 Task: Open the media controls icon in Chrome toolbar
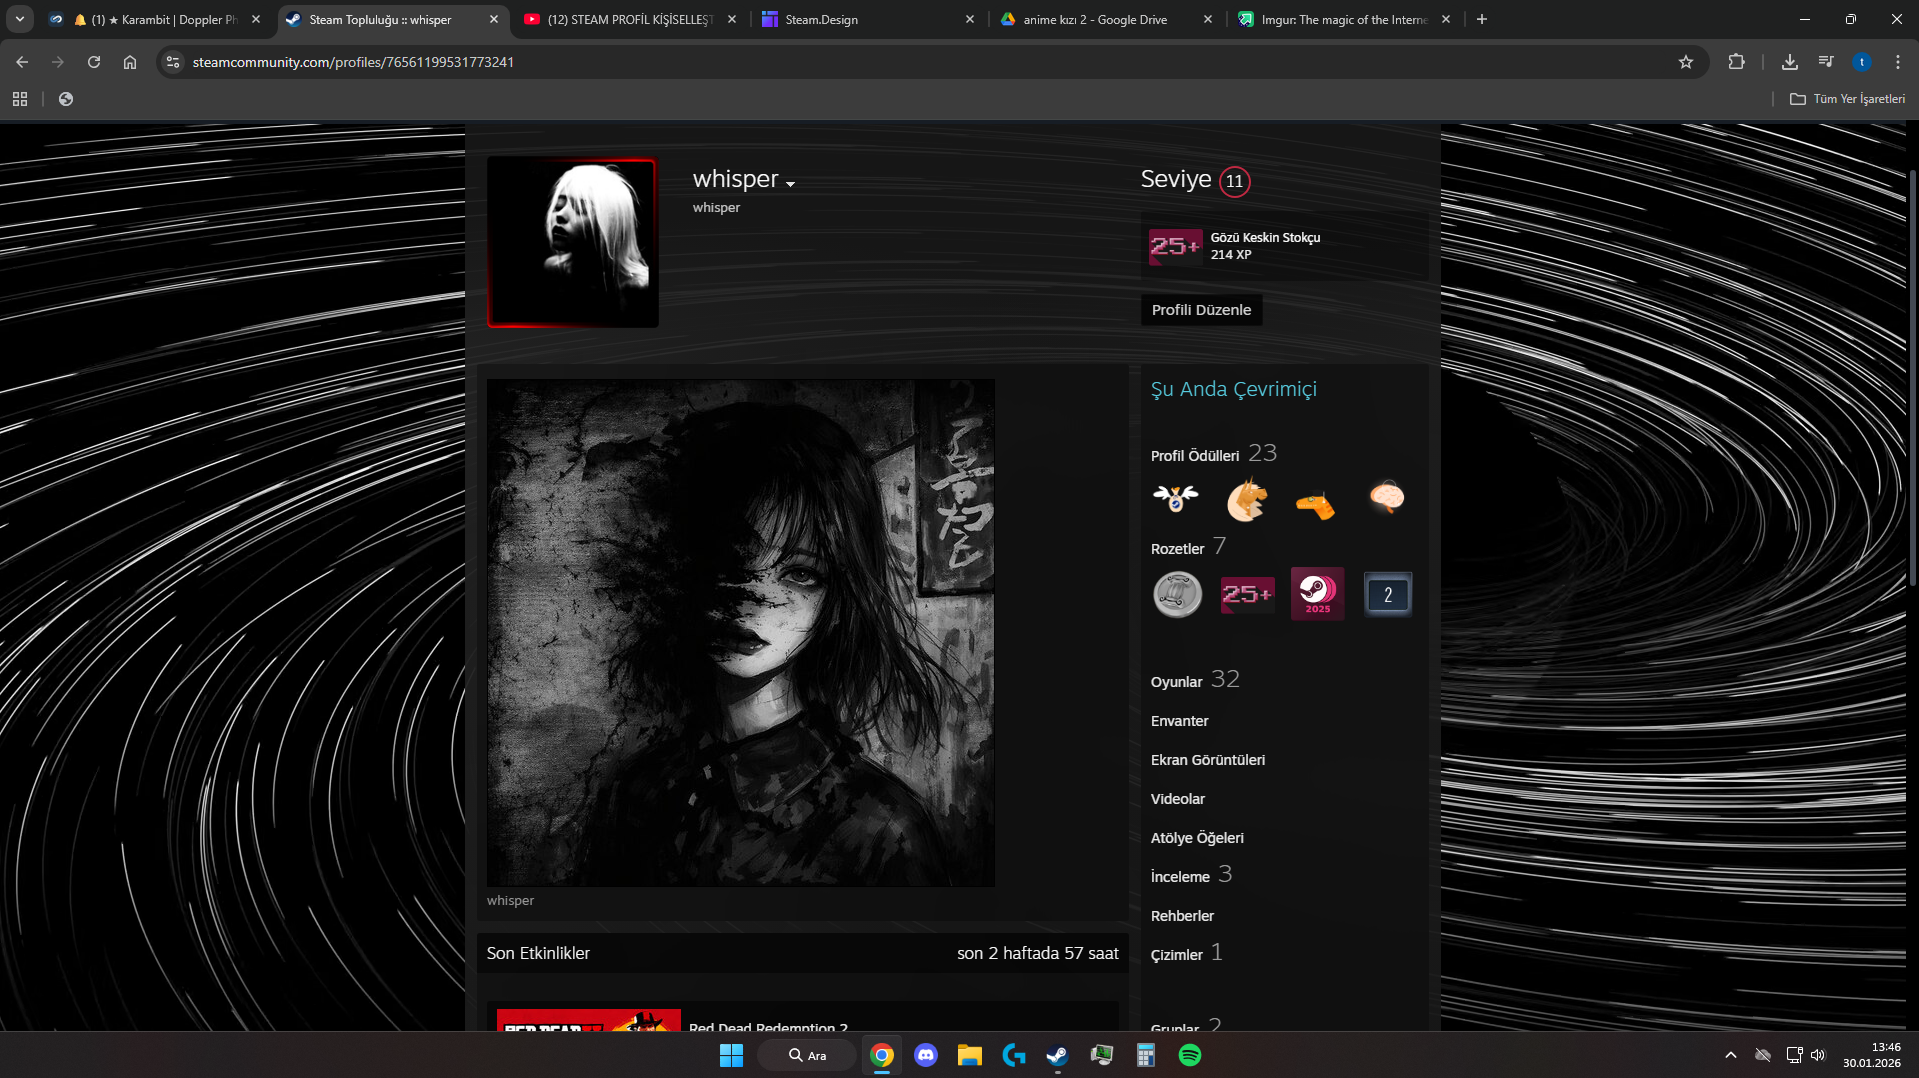[1826, 62]
